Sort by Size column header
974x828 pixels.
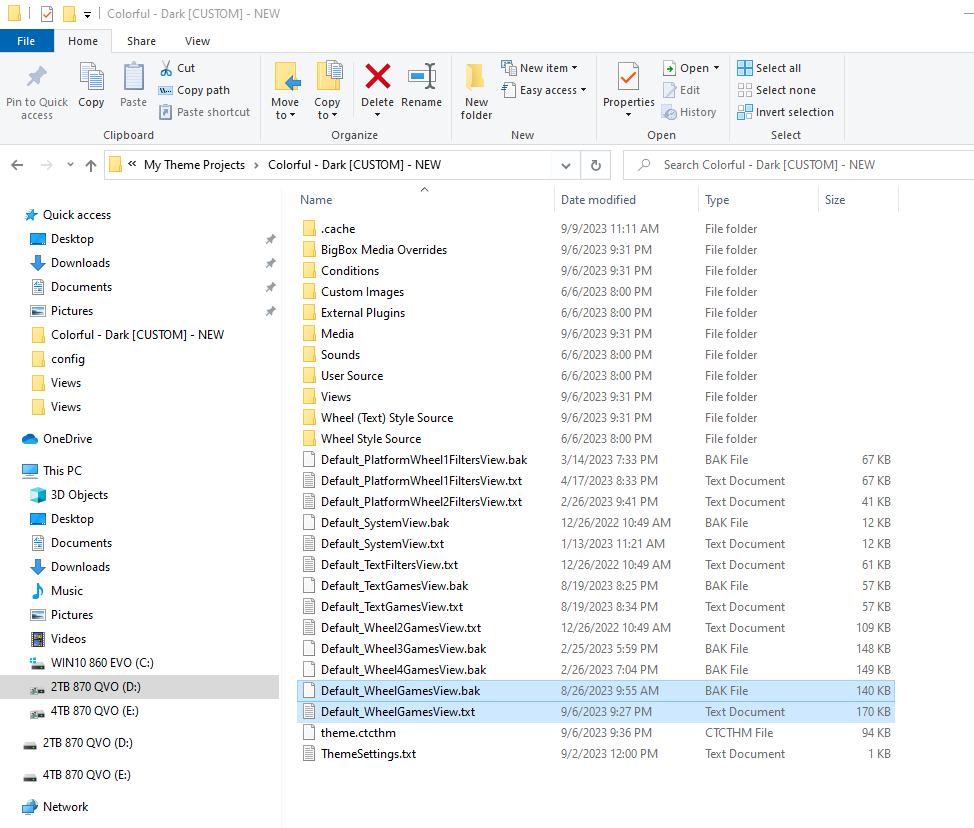835,200
